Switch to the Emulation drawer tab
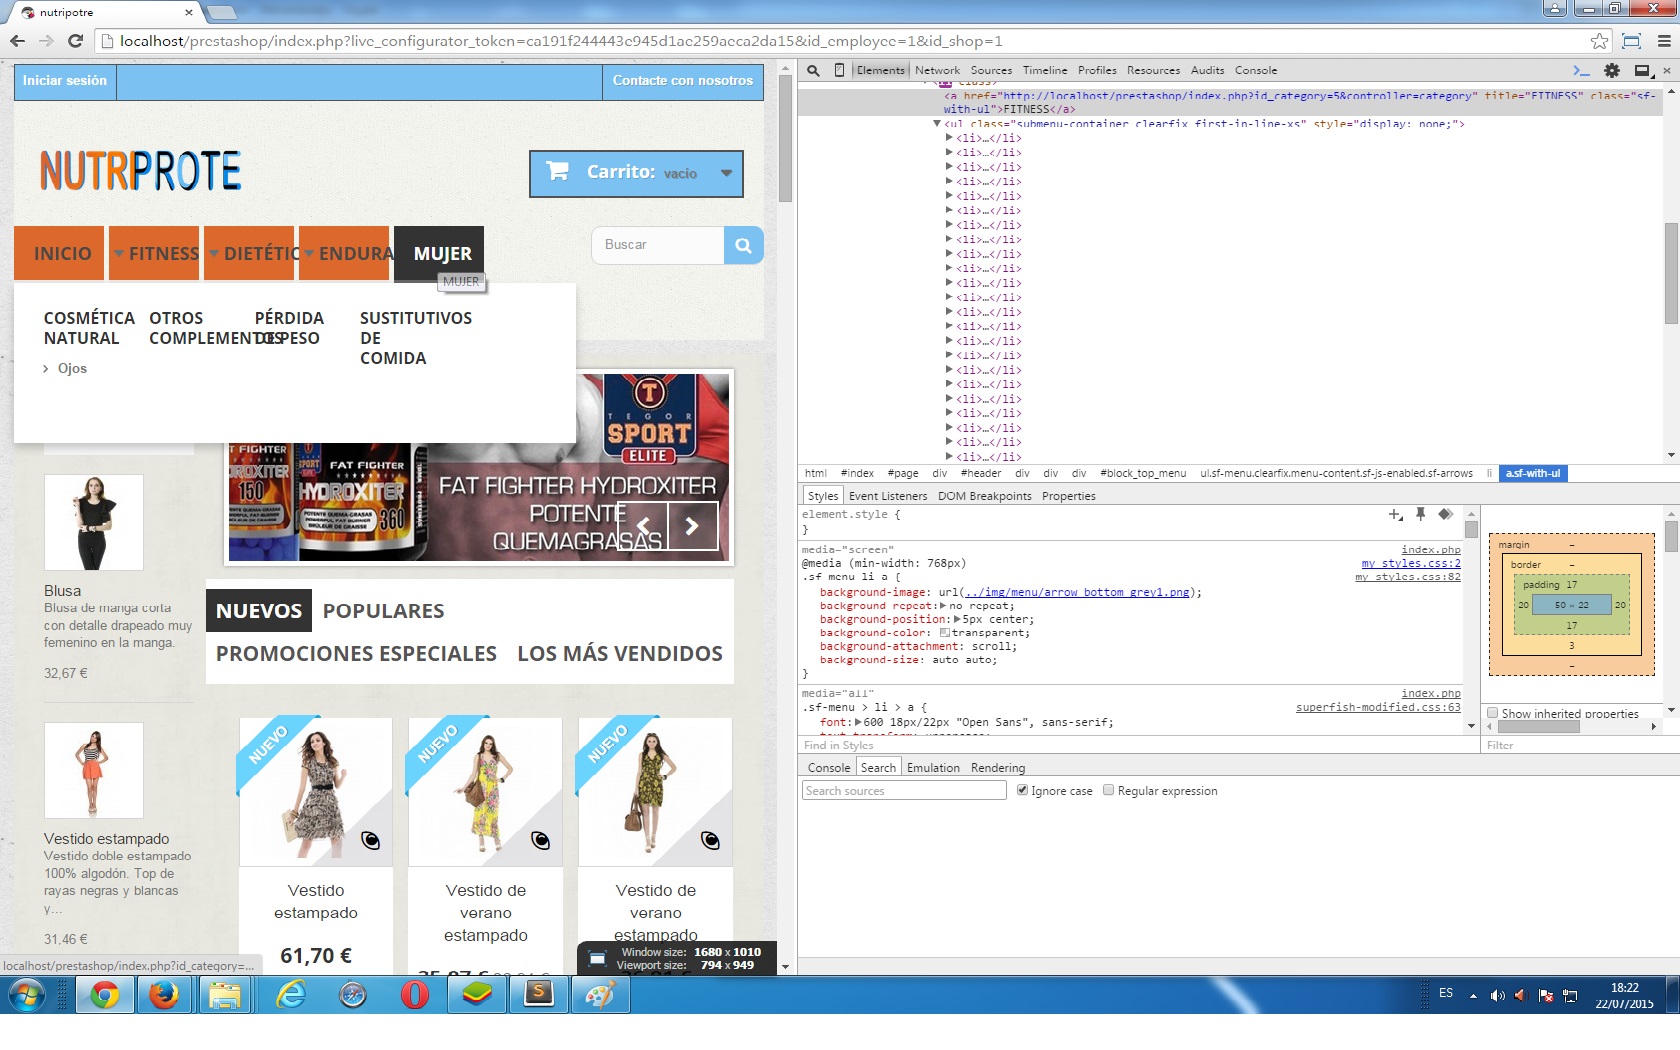This screenshot has width=1680, height=1050. coord(933,768)
